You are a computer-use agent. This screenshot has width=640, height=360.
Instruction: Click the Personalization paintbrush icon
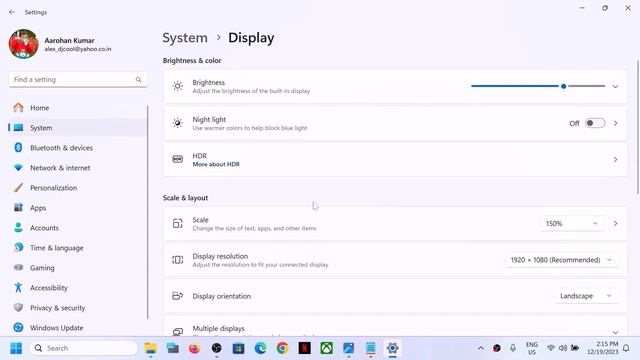coord(18,187)
